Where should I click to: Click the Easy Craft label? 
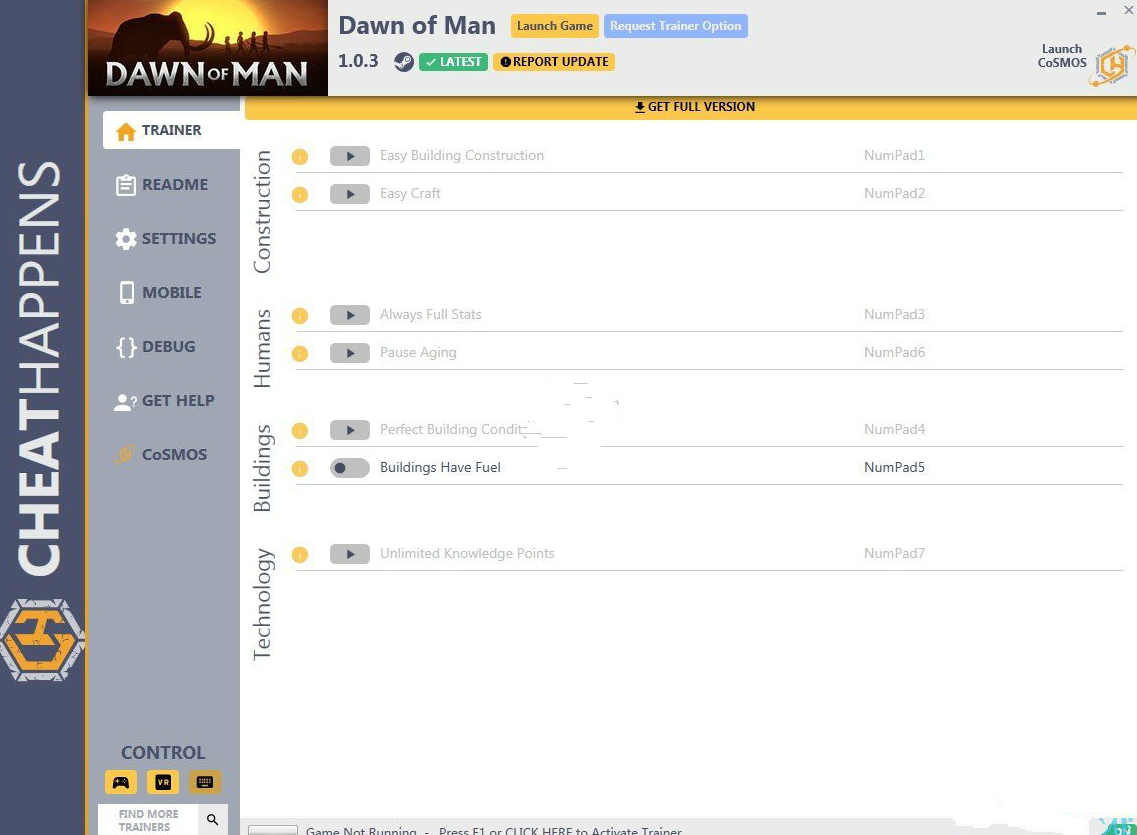(x=410, y=194)
